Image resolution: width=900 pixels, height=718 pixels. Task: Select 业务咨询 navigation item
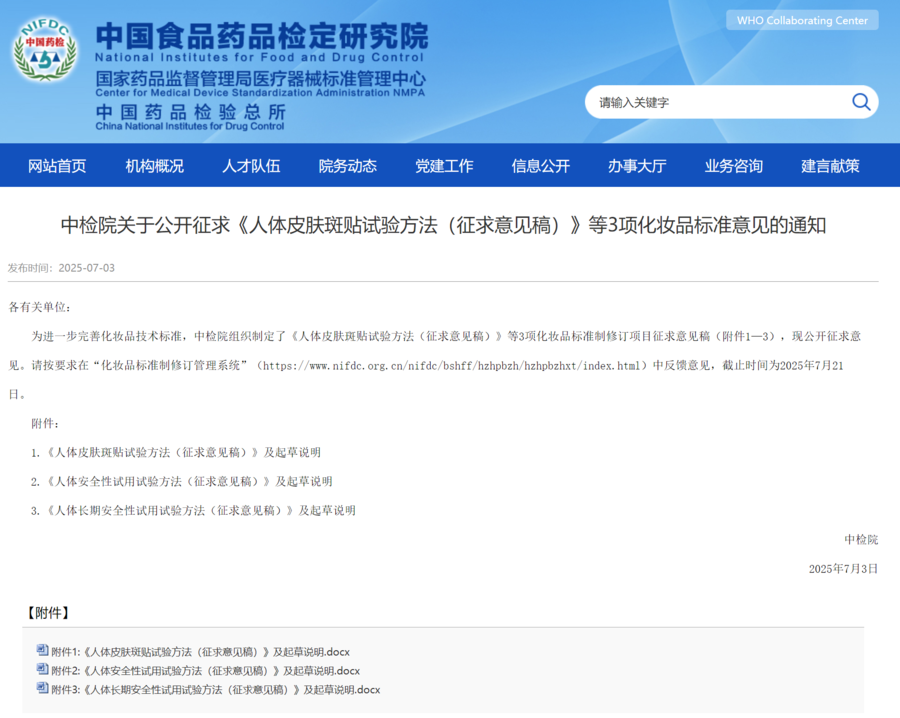[733, 166]
